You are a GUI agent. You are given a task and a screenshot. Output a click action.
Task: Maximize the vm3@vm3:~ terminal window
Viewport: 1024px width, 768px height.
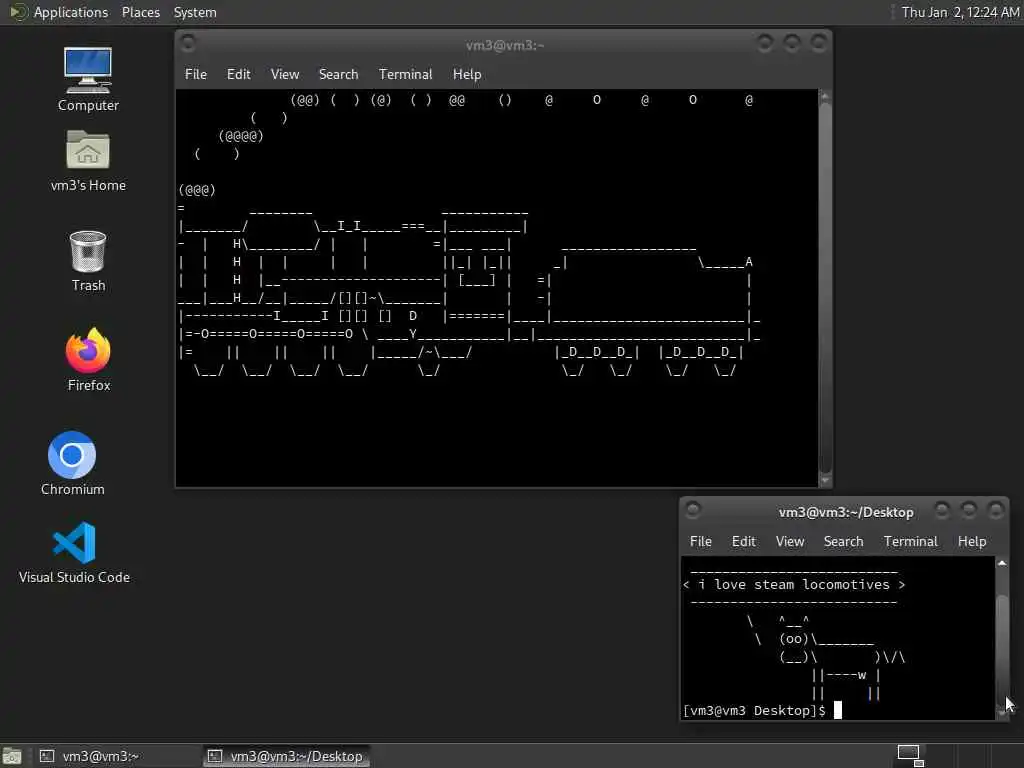[792, 44]
